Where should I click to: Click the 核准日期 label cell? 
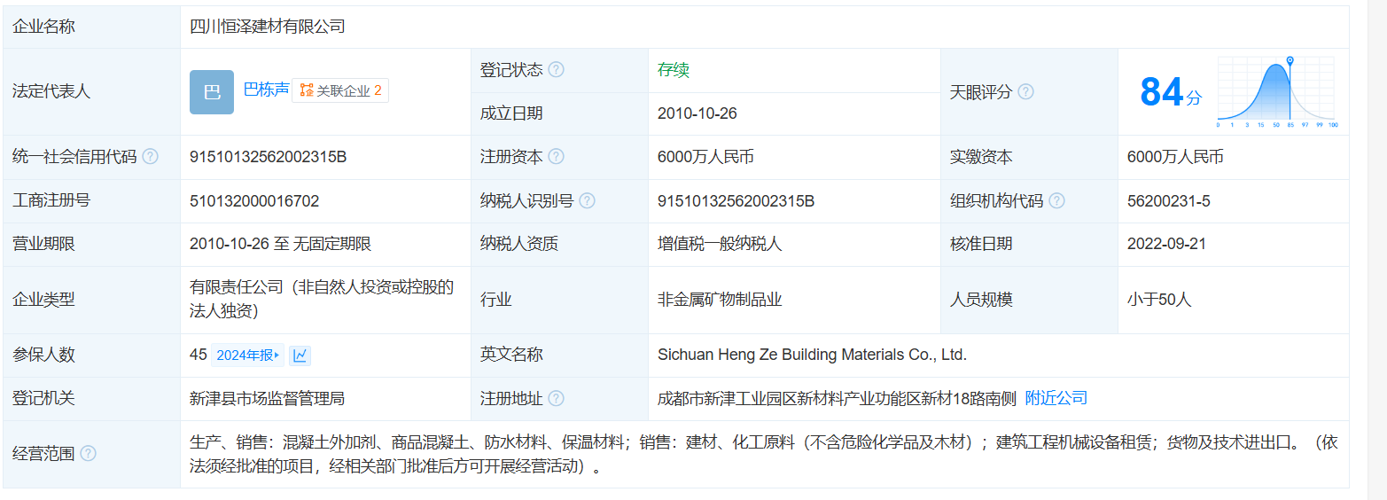coord(1029,244)
